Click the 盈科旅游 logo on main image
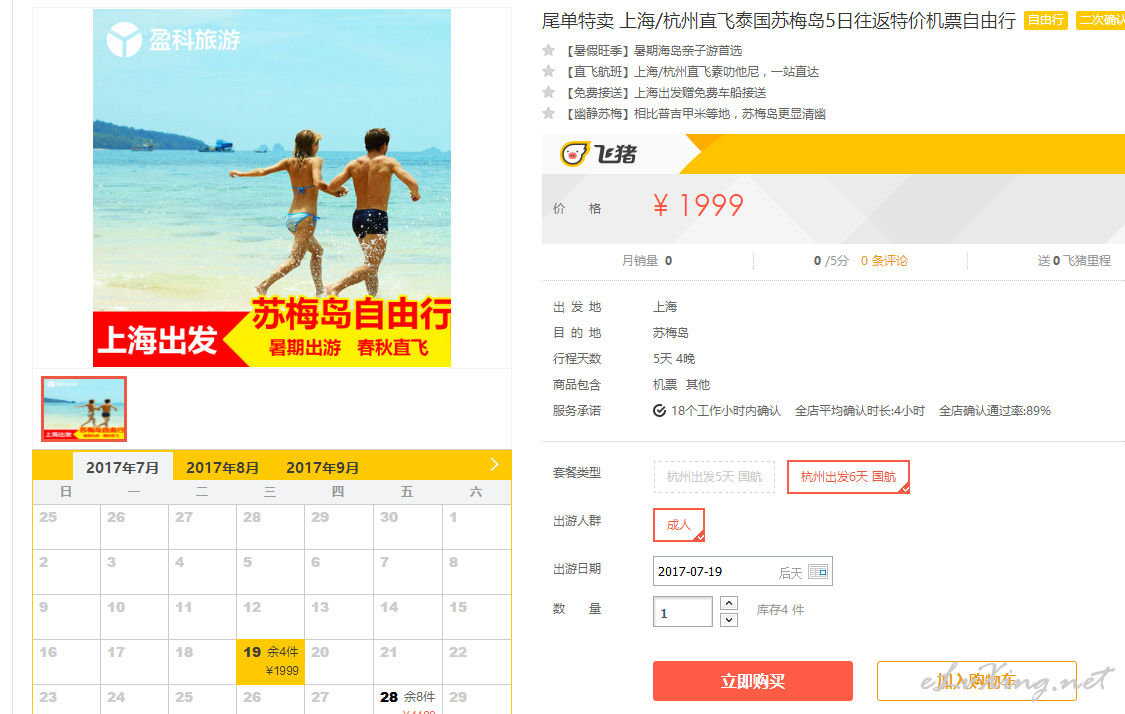Viewport: 1125px width, 714px height. click(173, 39)
